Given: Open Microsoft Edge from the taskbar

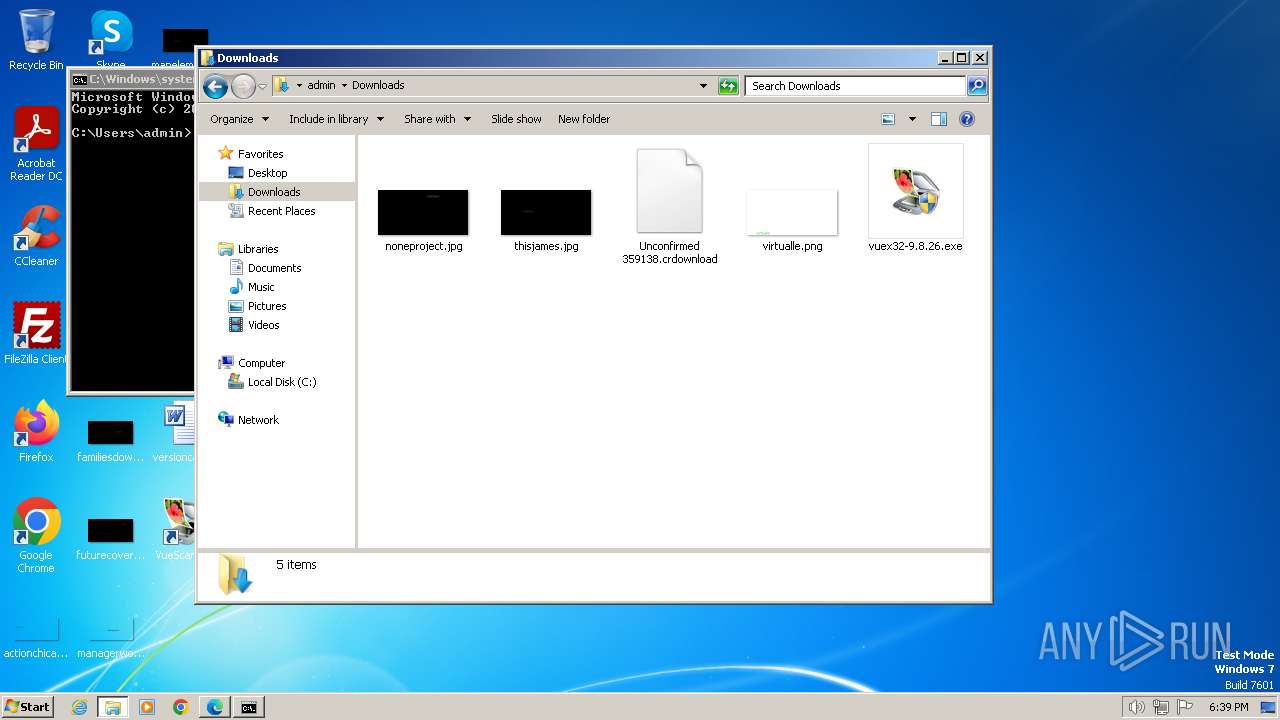Looking at the screenshot, I should click(215, 707).
